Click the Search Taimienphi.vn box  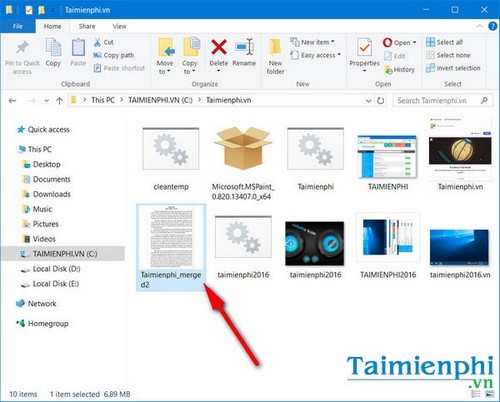click(x=442, y=101)
